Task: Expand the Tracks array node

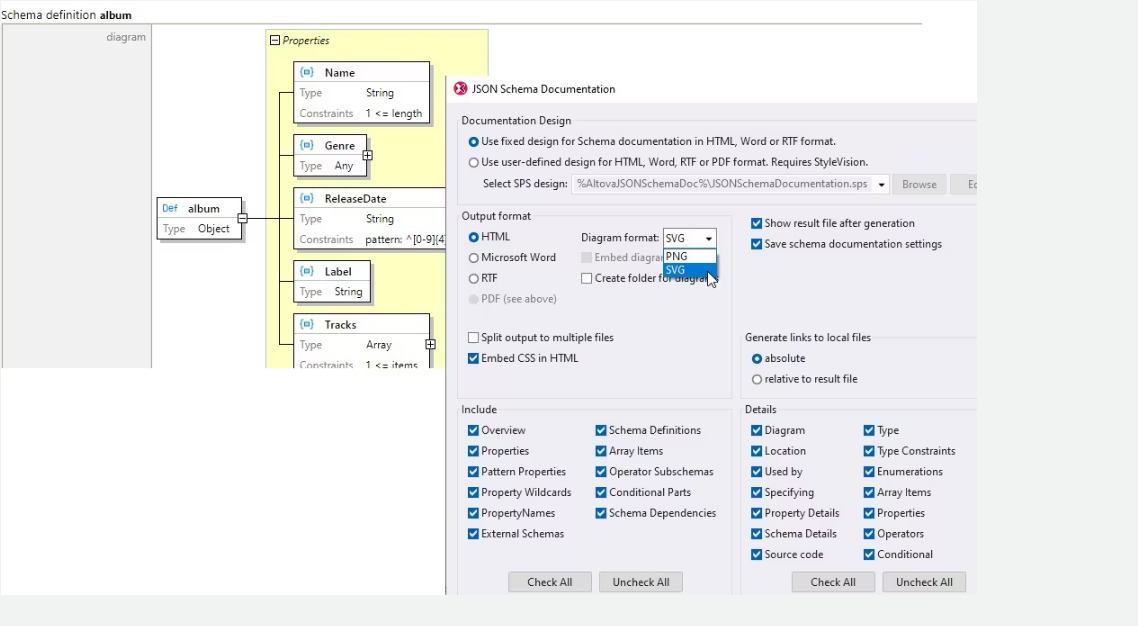Action: click(x=430, y=344)
